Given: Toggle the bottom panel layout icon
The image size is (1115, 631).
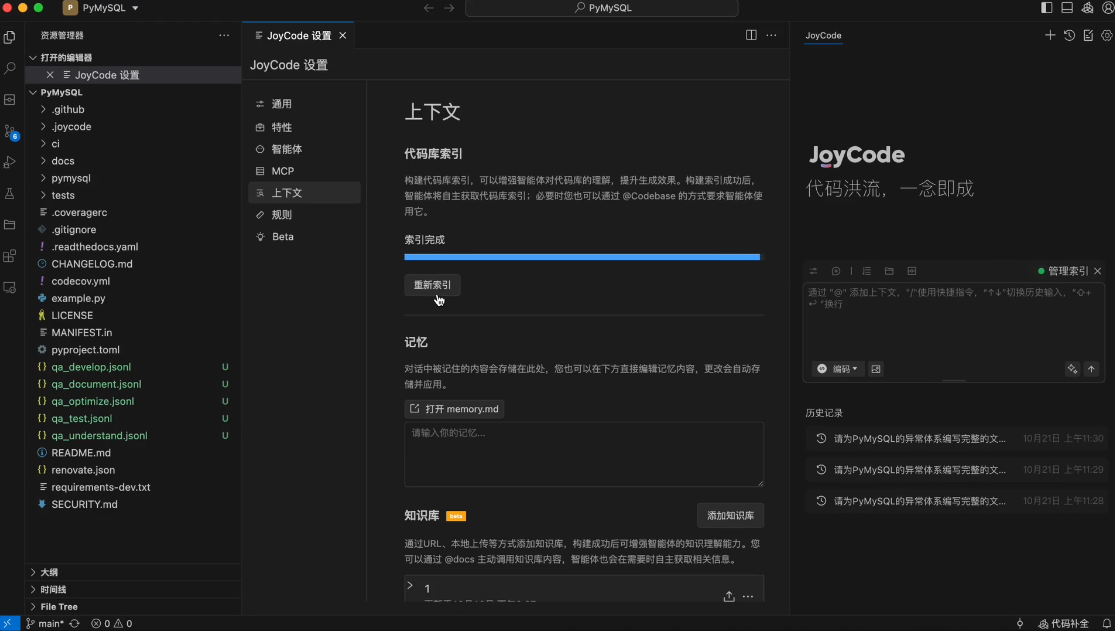Looking at the screenshot, I should 1067,8.
